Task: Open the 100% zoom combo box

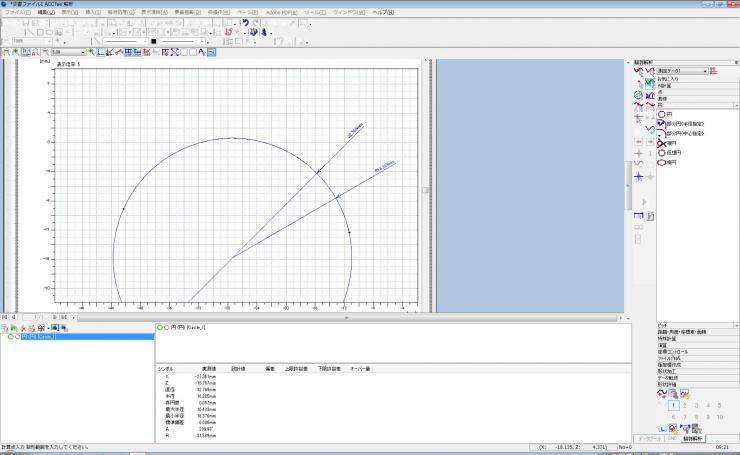Action: (32, 42)
